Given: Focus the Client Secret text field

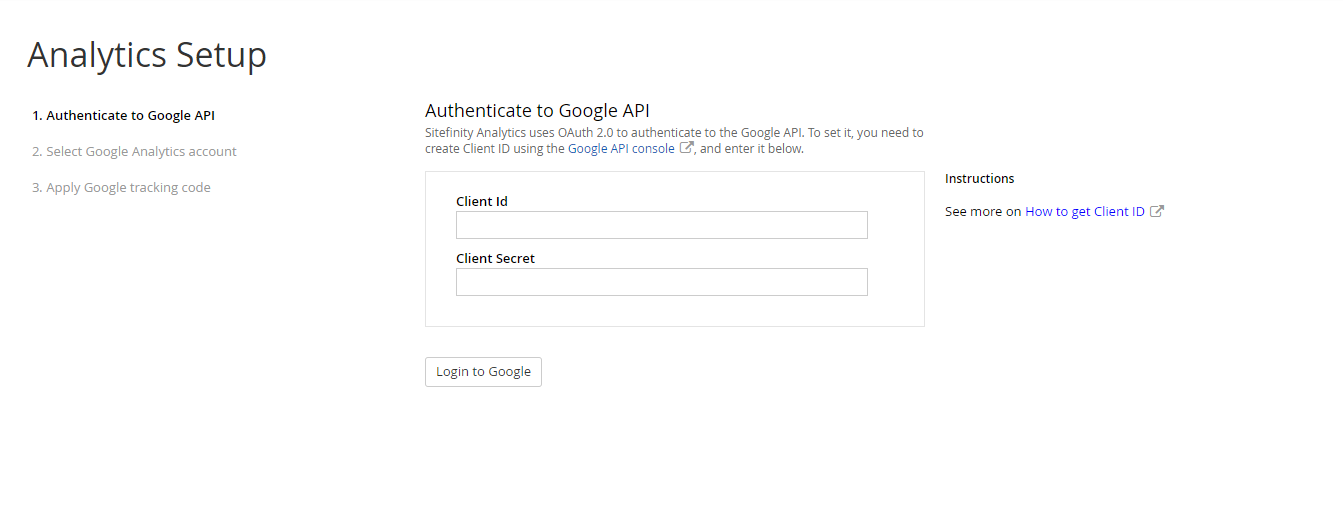Looking at the screenshot, I should pyautogui.click(x=662, y=282).
